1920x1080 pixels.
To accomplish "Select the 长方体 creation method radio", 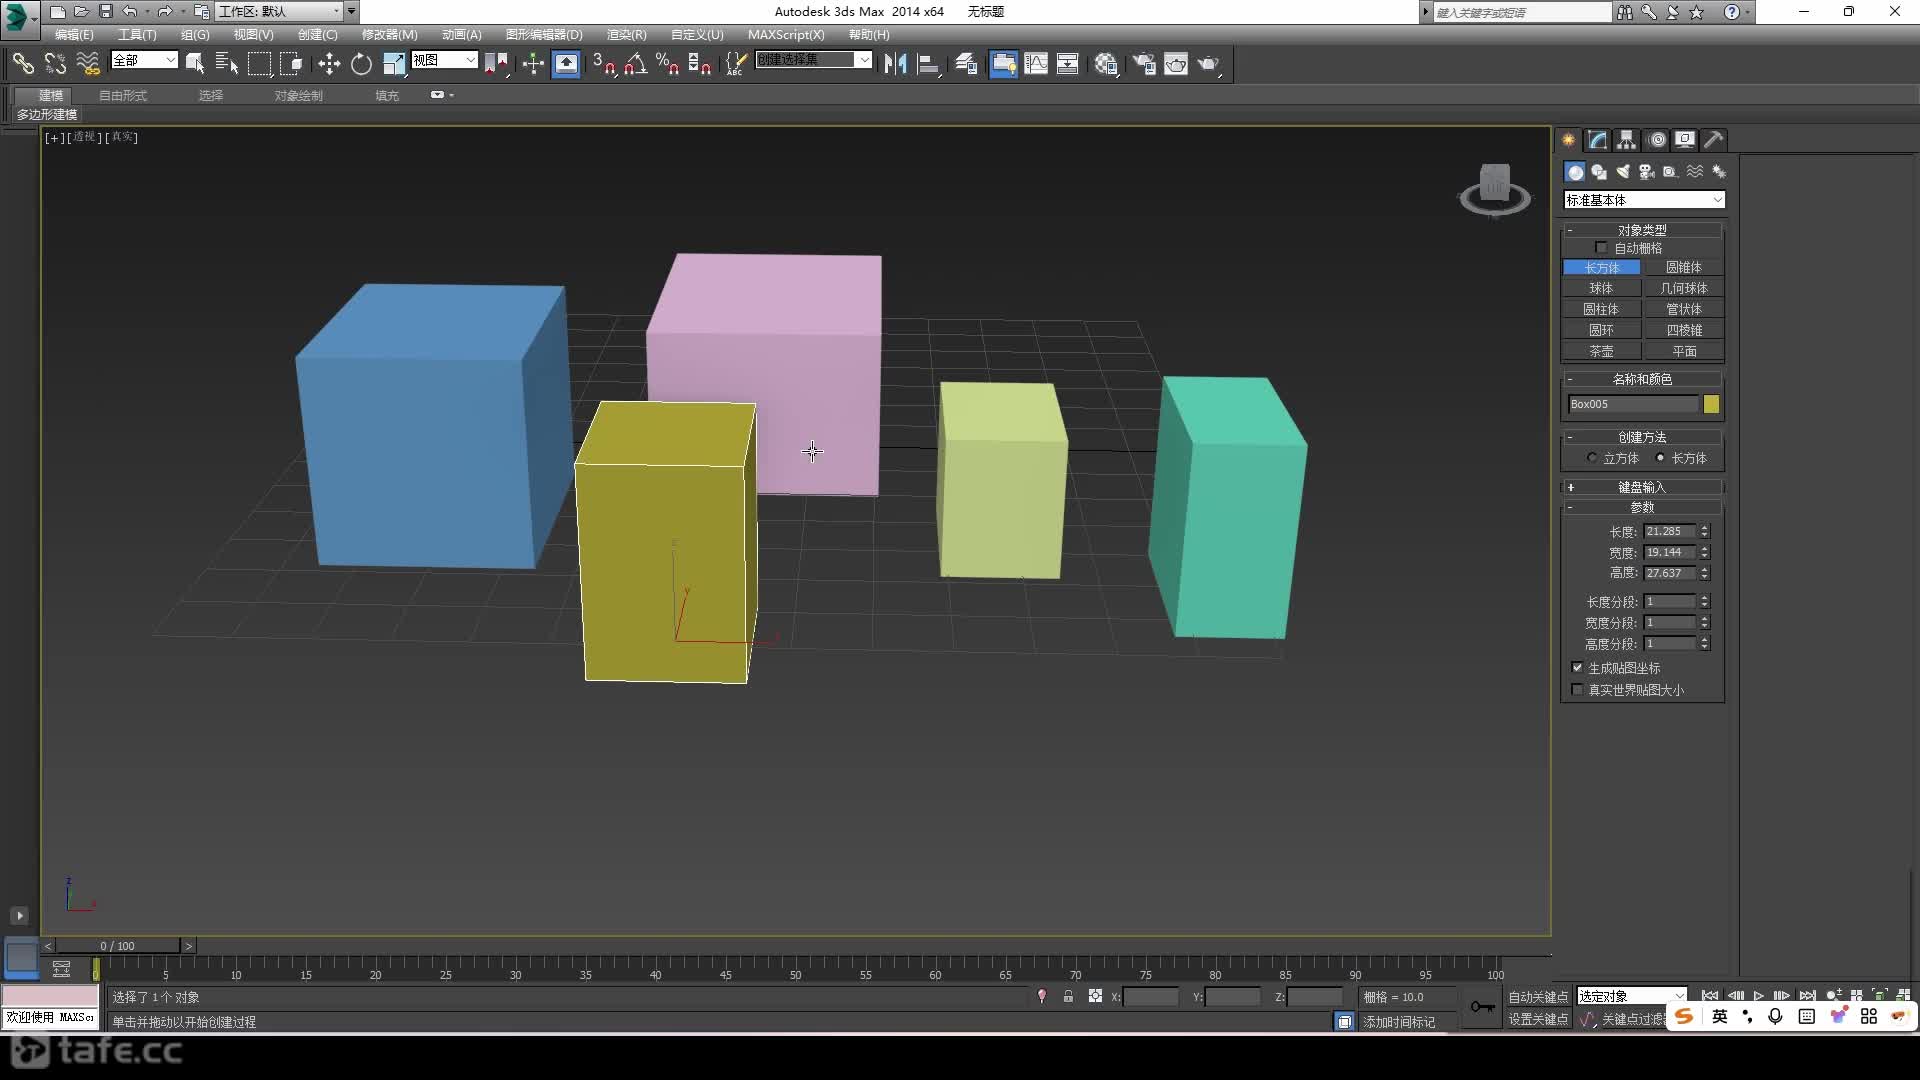I will [1660, 458].
